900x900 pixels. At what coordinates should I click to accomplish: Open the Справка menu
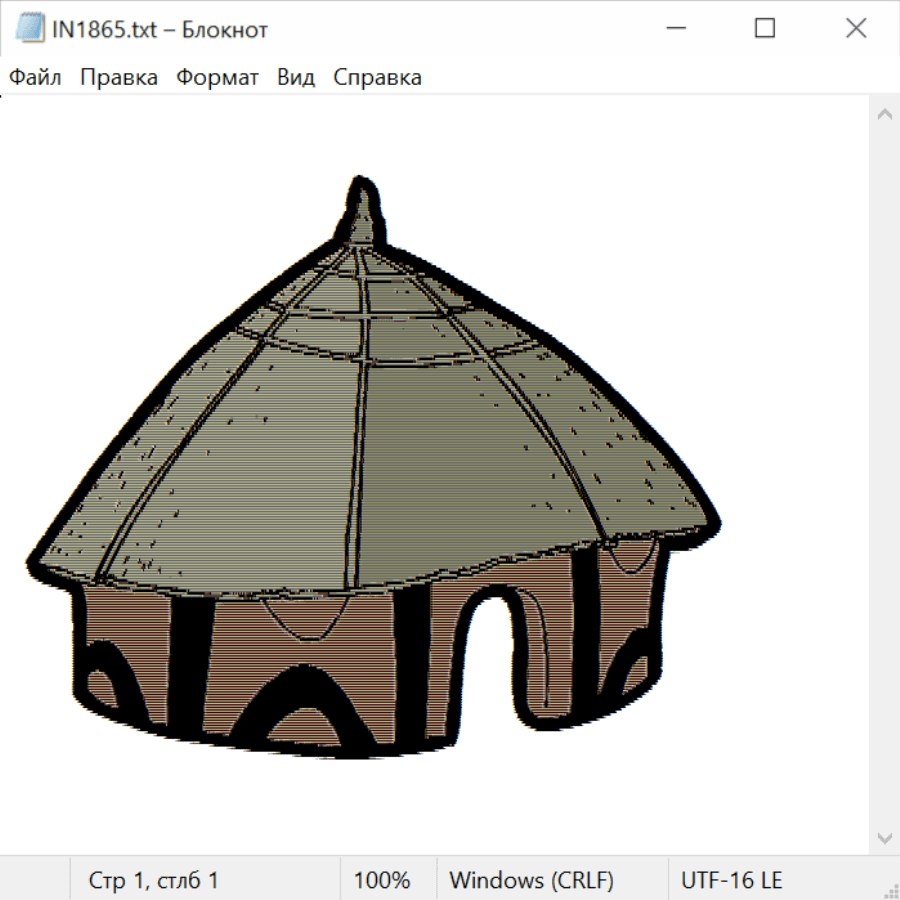click(377, 78)
